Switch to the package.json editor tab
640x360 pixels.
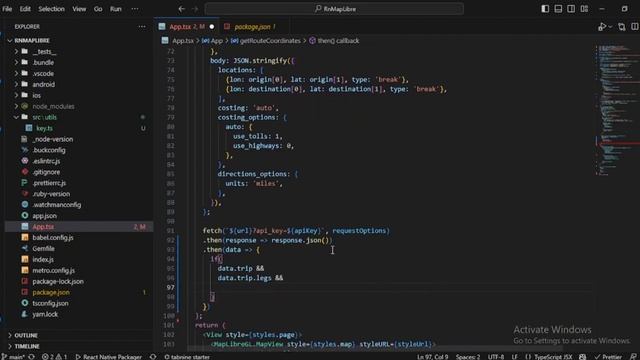pos(252,27)
